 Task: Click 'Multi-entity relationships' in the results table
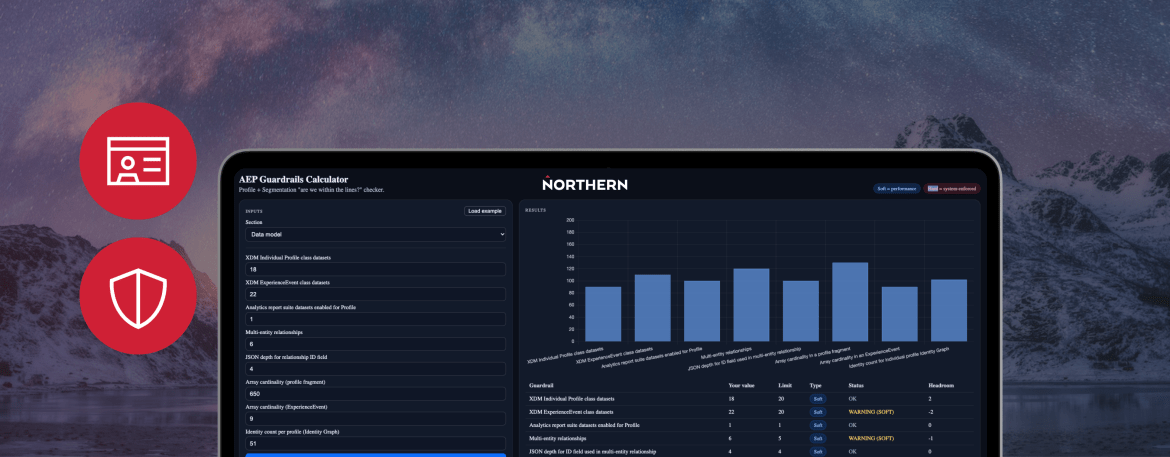pos(557,438)
